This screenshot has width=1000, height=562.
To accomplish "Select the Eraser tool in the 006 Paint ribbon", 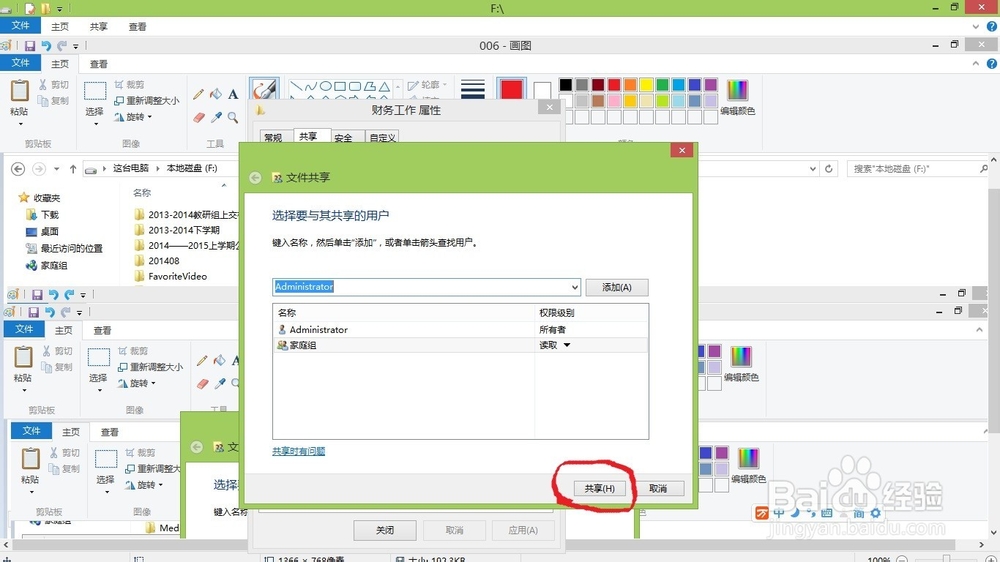I will (199, 117).
